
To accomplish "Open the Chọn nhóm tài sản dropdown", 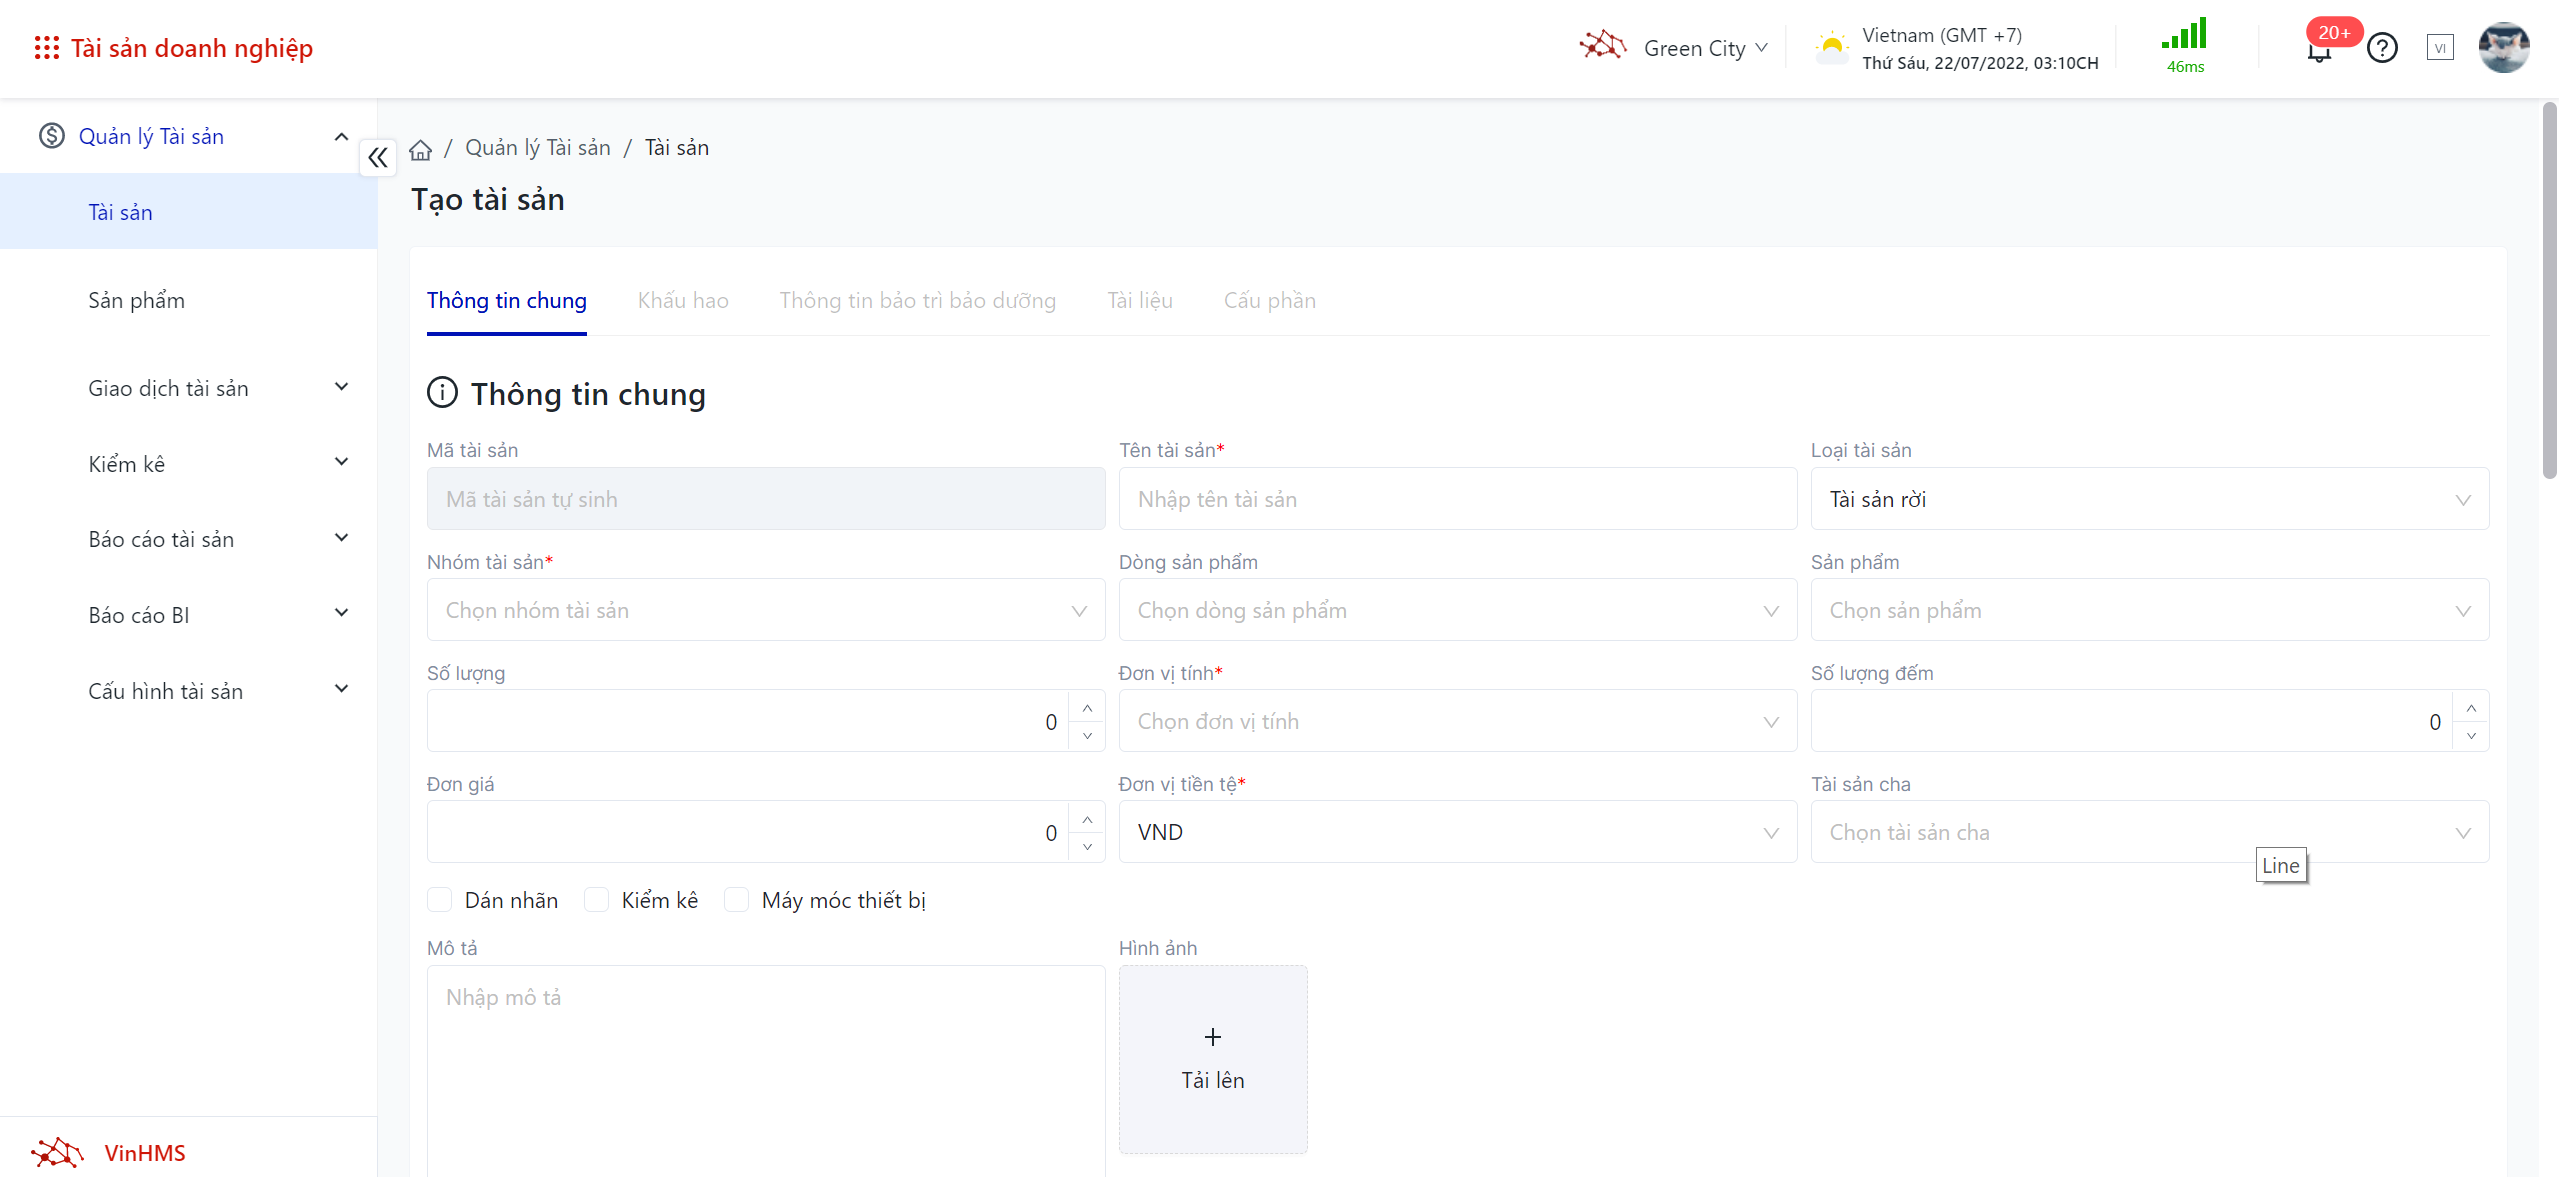I will 765,610.
